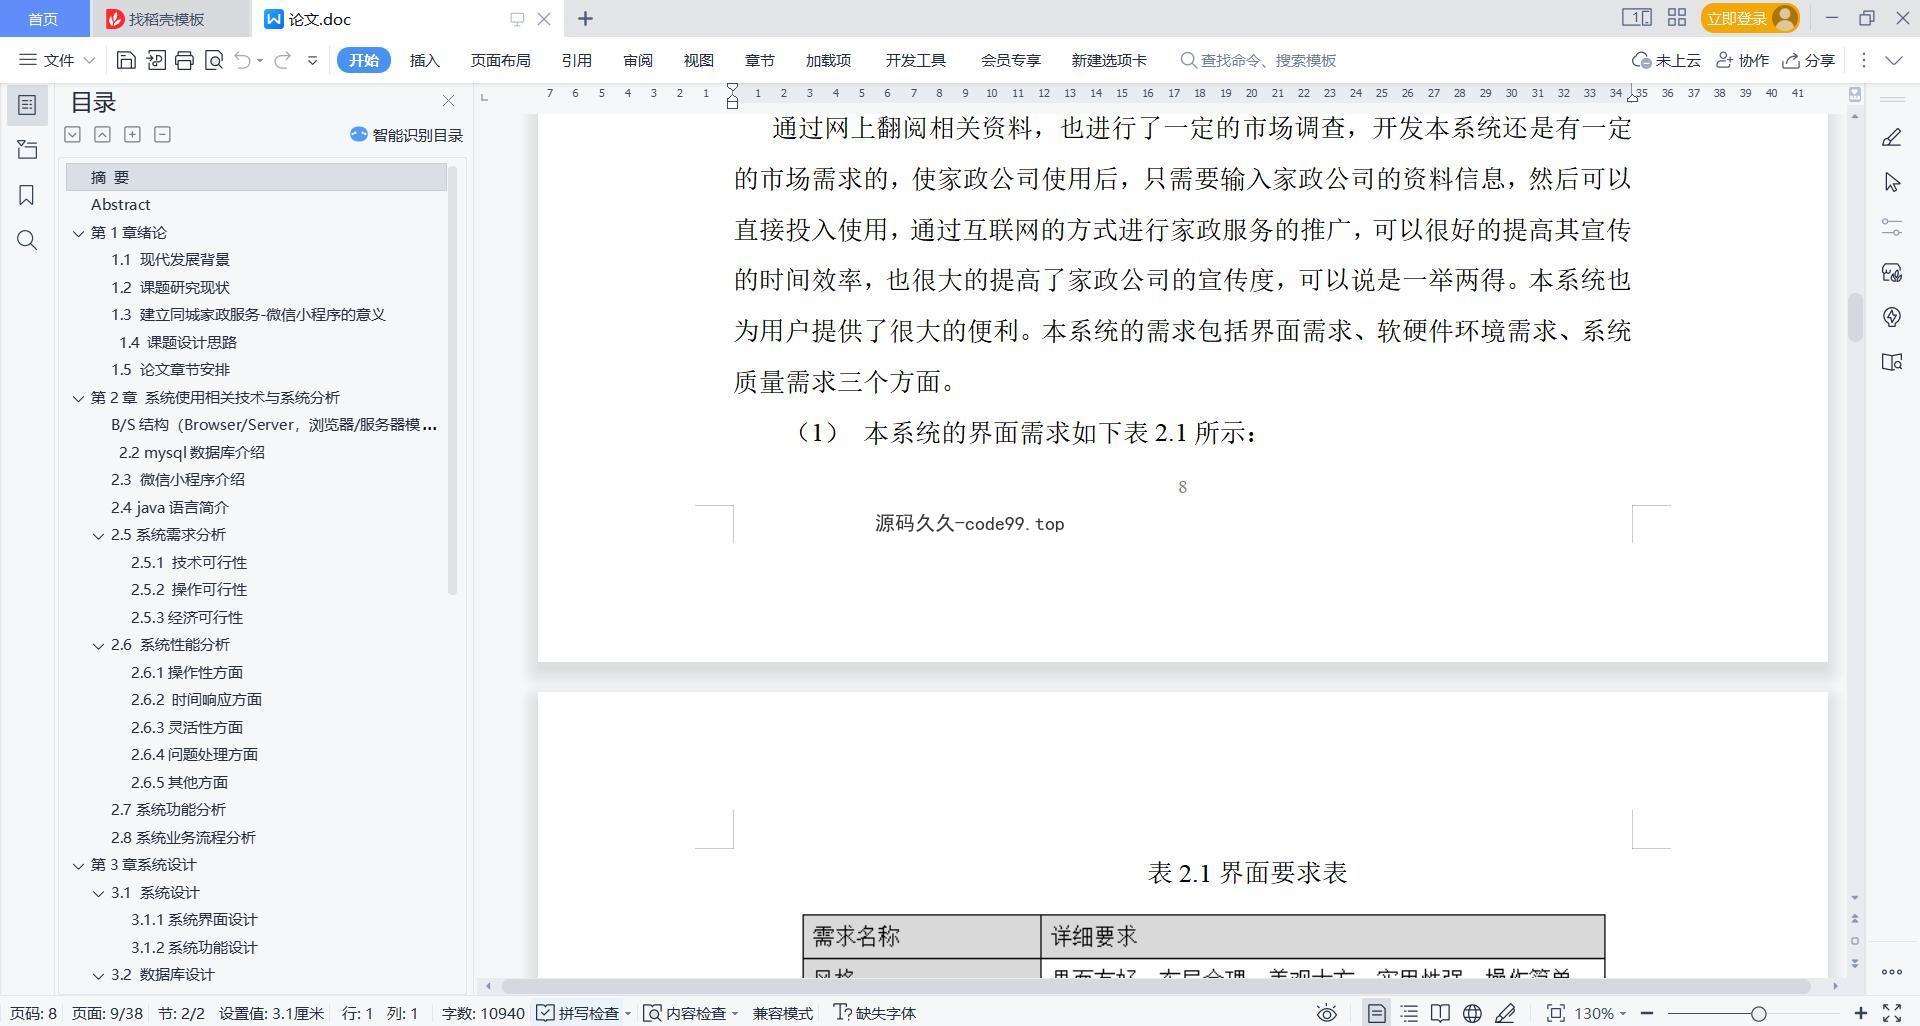Open the settings sliders icon in right sidebar
Image resolution: width=1920 pixels, height=1026 pixels.
coord(1891,227)
